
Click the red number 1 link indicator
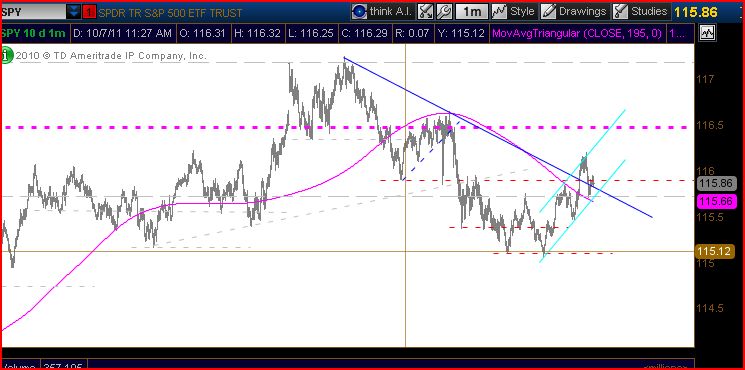click(88, 12)
